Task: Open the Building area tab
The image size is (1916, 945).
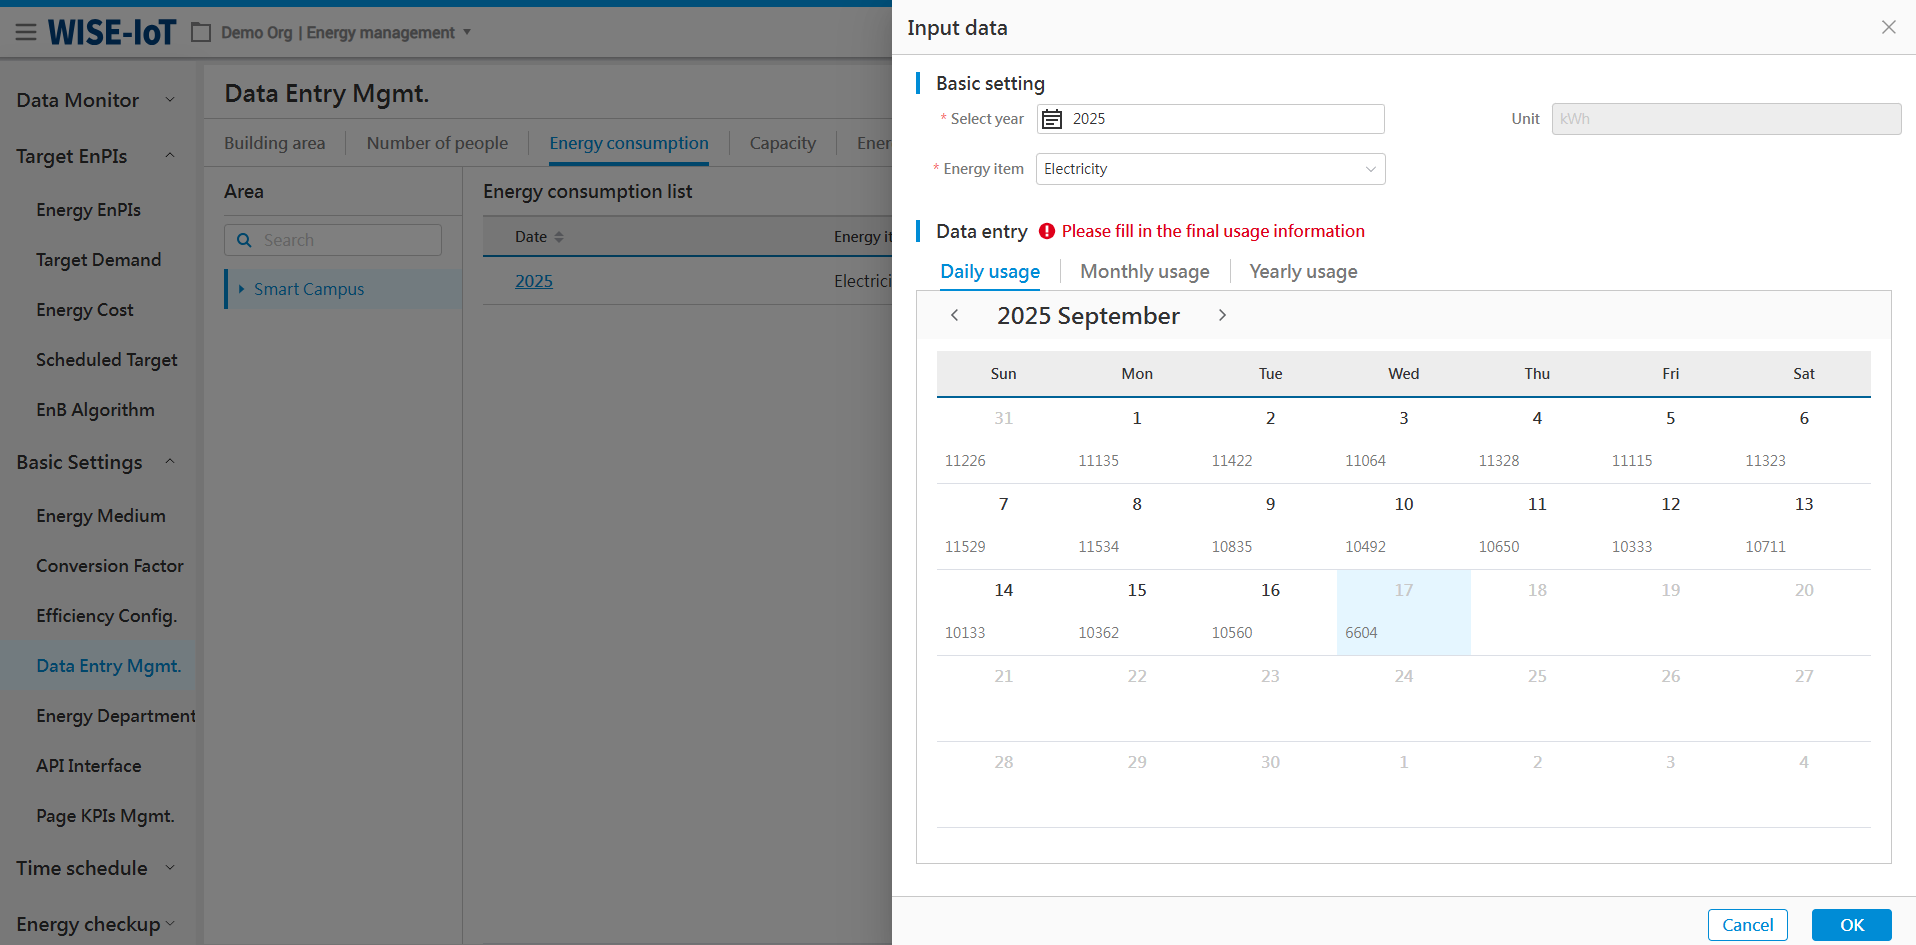Action: click(274, 143)
